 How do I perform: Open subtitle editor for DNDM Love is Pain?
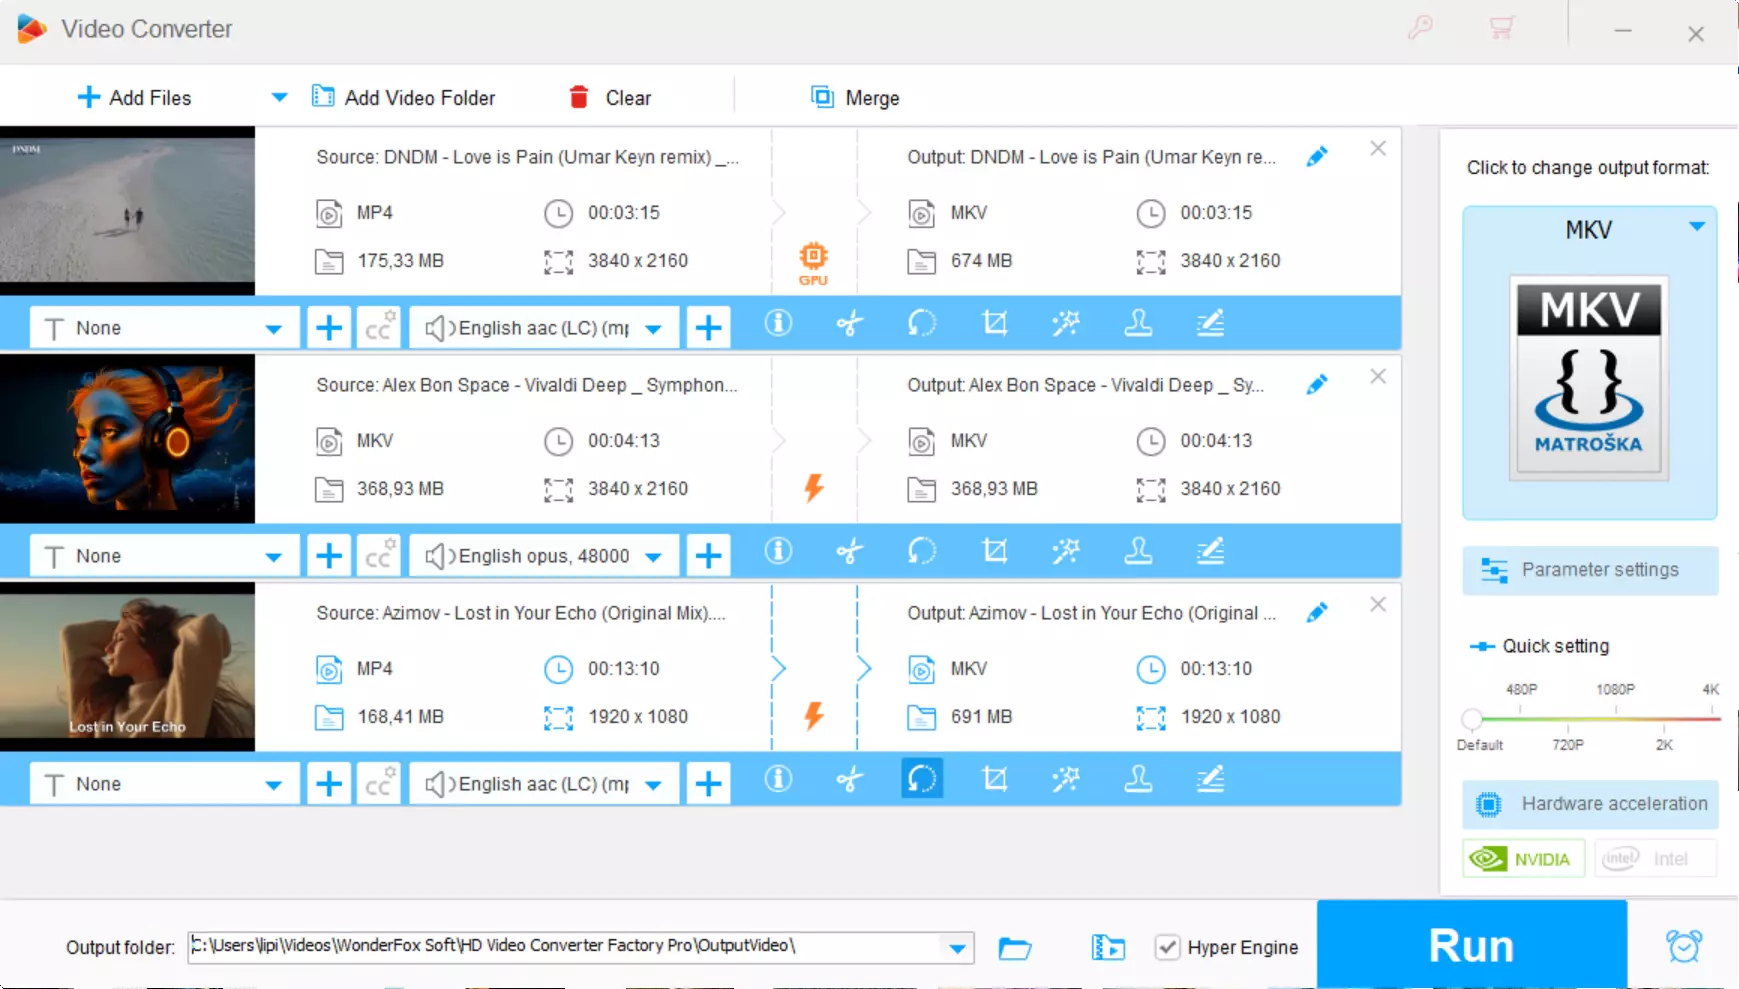tap(1210, 323)
